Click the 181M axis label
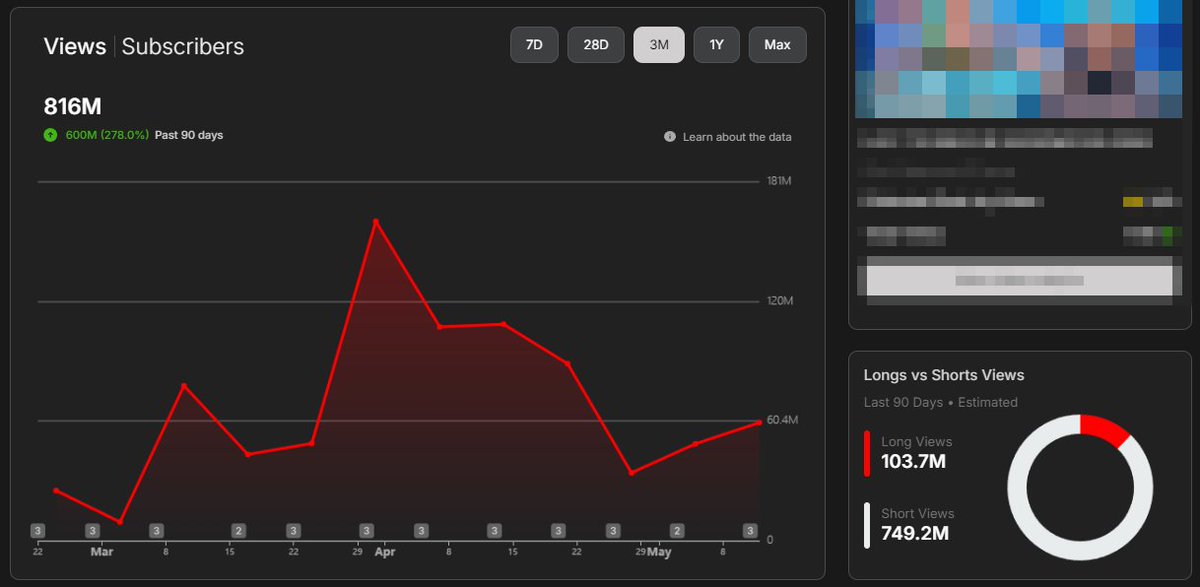The height and width of the screenshot is (587, 1200). [x=780, y=181]
